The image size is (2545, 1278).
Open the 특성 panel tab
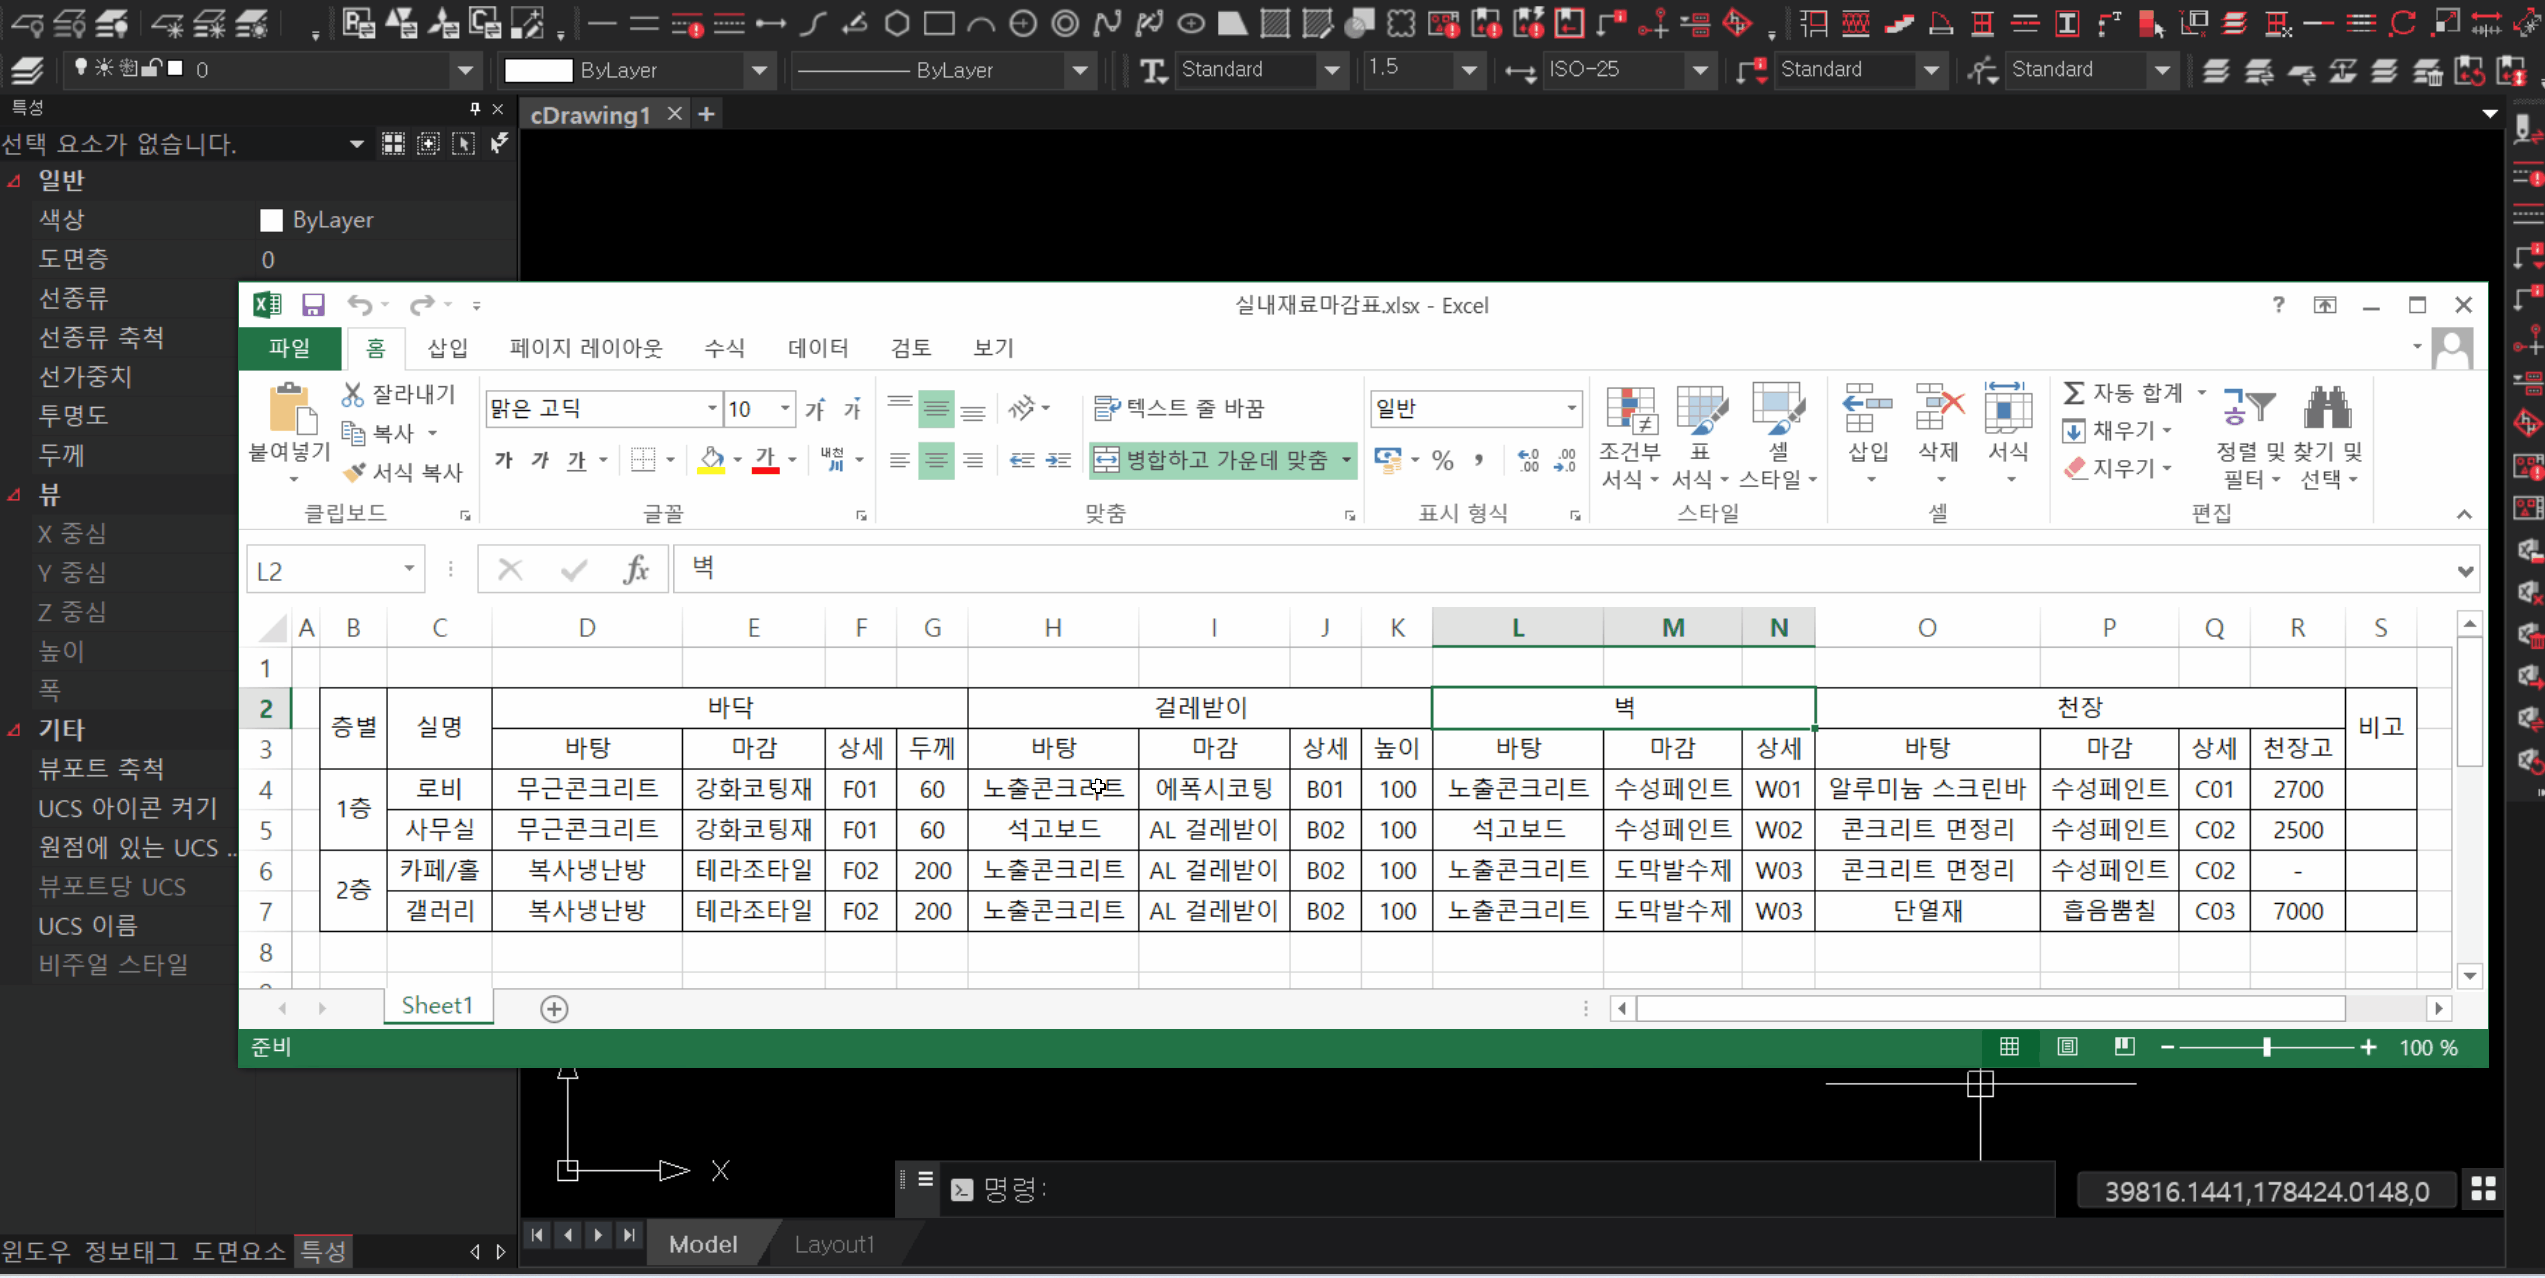323,1251
